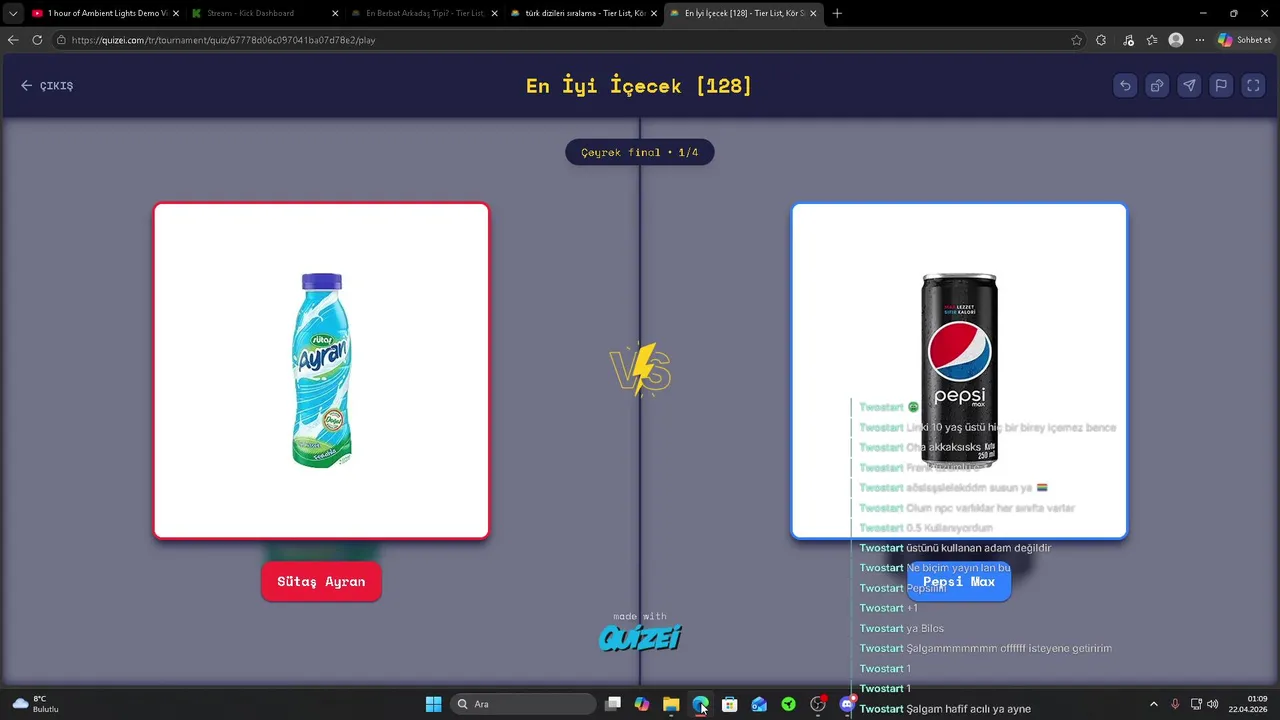Image resolution: width=1280 pixels, height=720 pixels.
Task: Open the volume control tray icon
Action: tap(1213, 704)
